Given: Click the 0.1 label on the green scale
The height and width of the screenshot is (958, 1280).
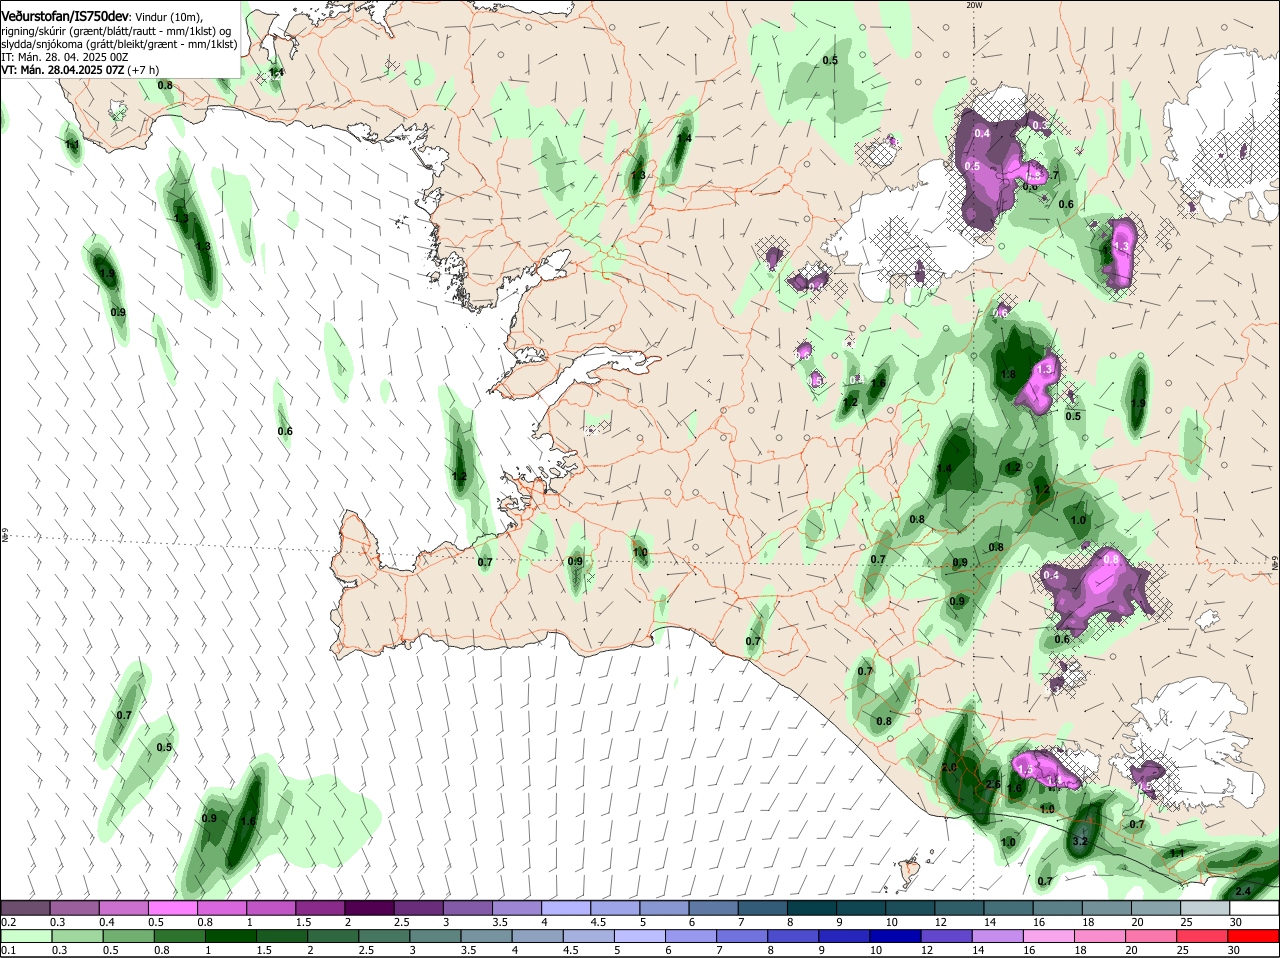Looking at the screenshot, I should coord(8,950).
